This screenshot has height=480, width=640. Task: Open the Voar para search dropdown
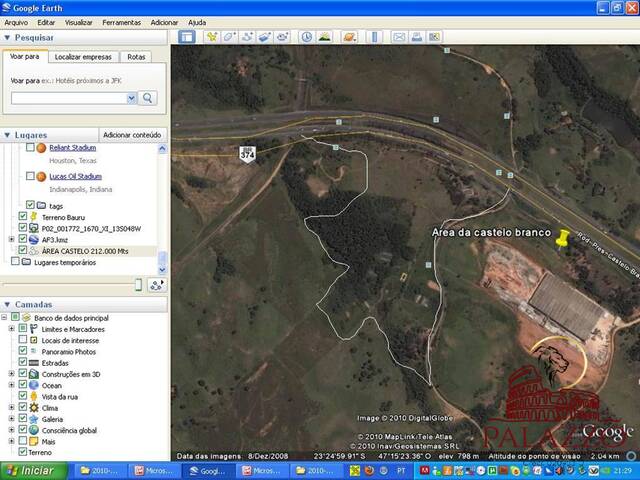click(131, 98)
